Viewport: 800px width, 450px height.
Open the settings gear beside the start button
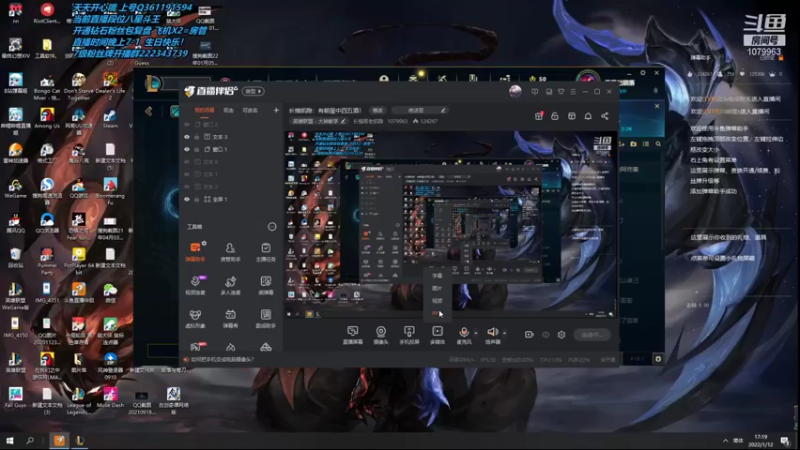pos(561,335)
